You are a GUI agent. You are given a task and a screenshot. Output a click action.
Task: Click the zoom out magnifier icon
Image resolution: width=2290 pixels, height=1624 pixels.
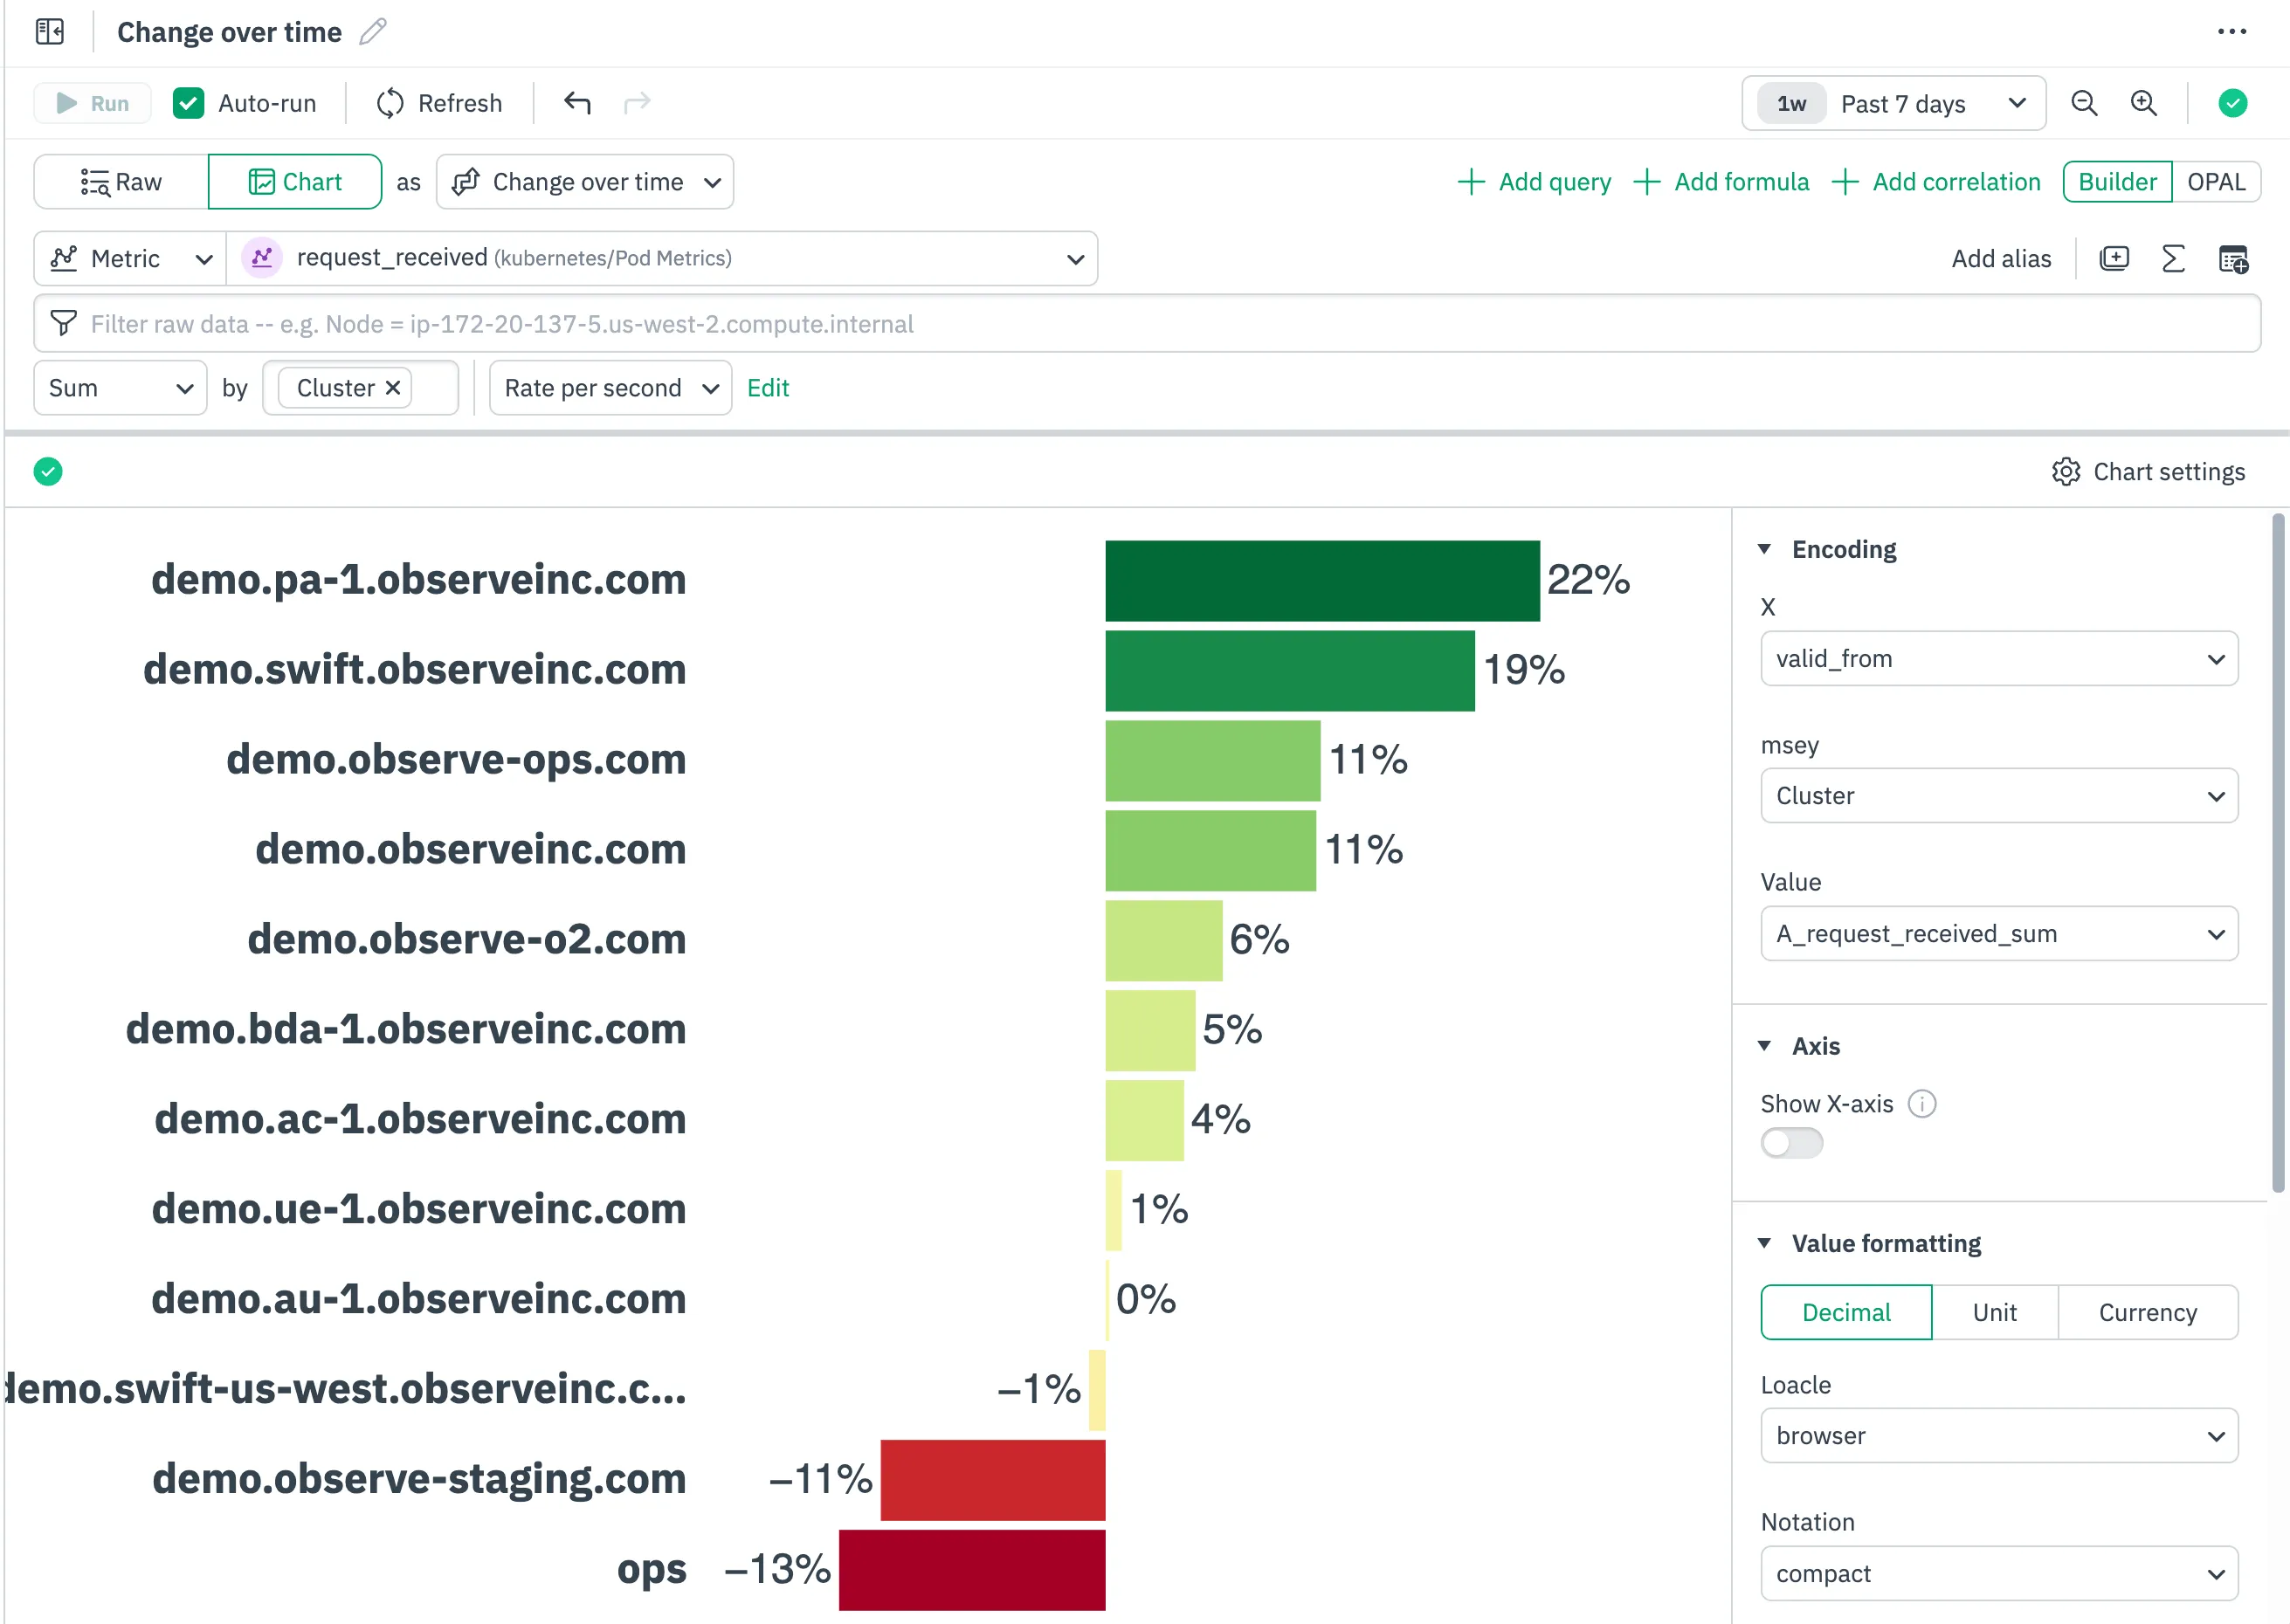point(2084,103)
